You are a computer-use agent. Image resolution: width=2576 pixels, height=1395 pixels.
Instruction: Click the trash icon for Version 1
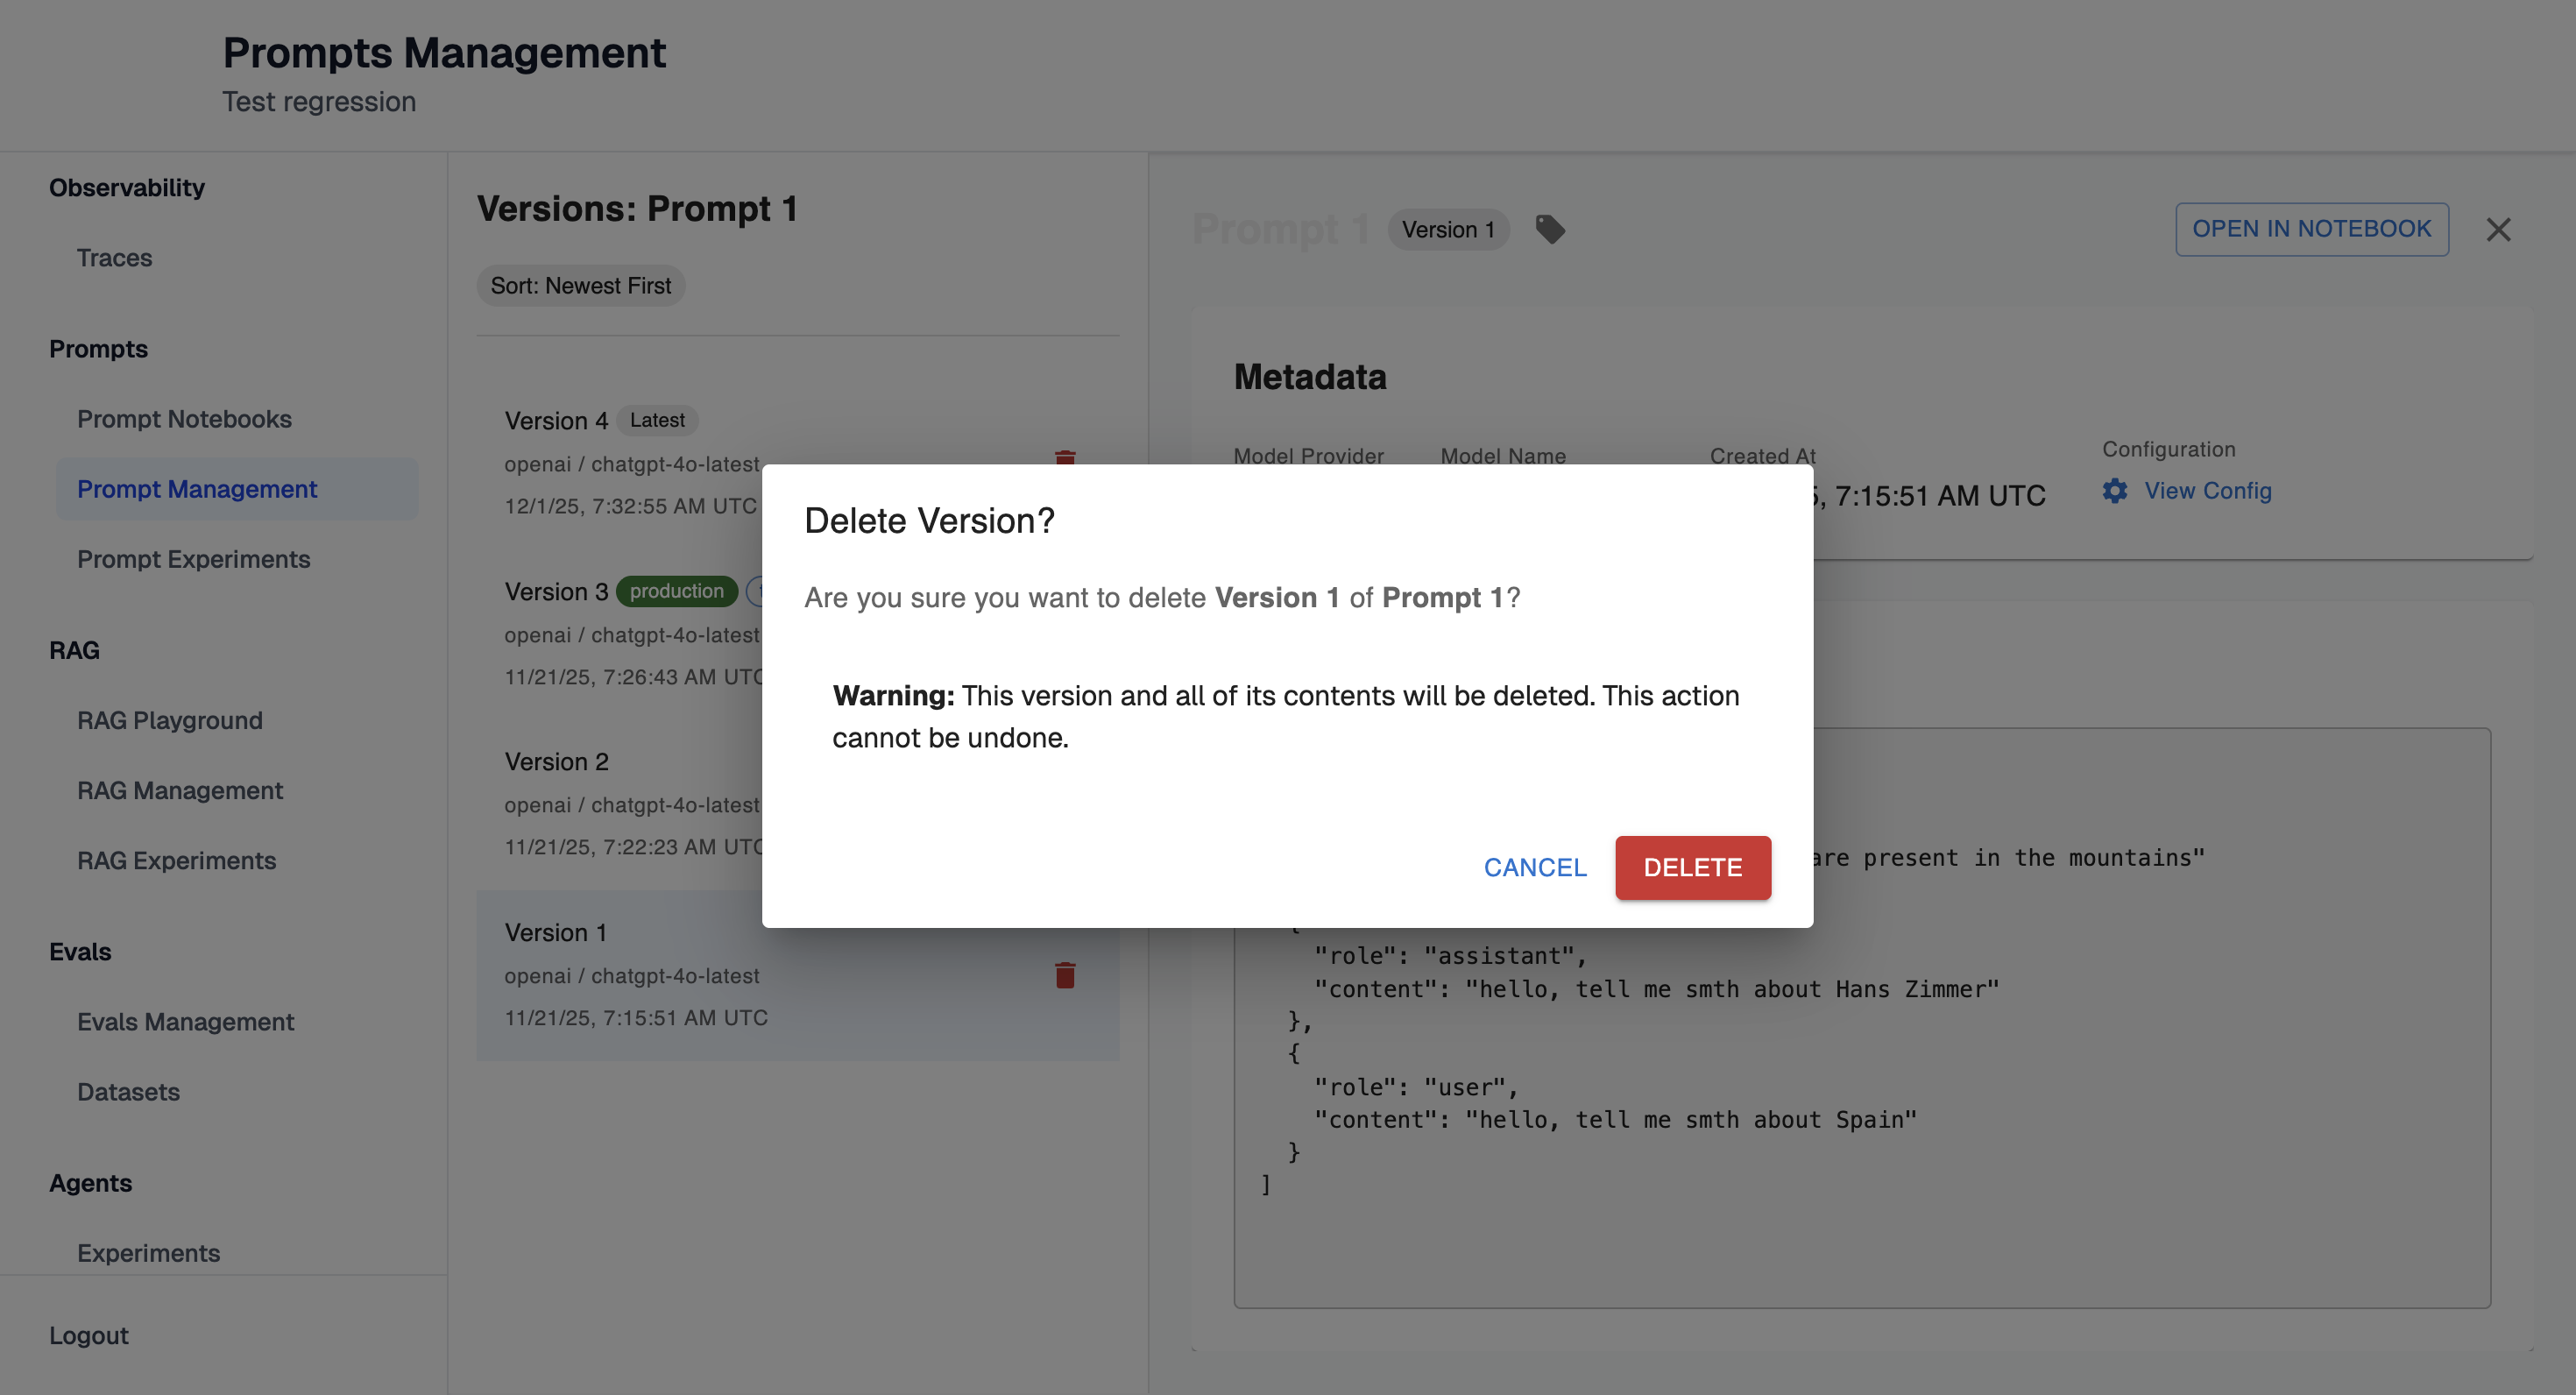pyautogui.click(x=1065, y=975)
